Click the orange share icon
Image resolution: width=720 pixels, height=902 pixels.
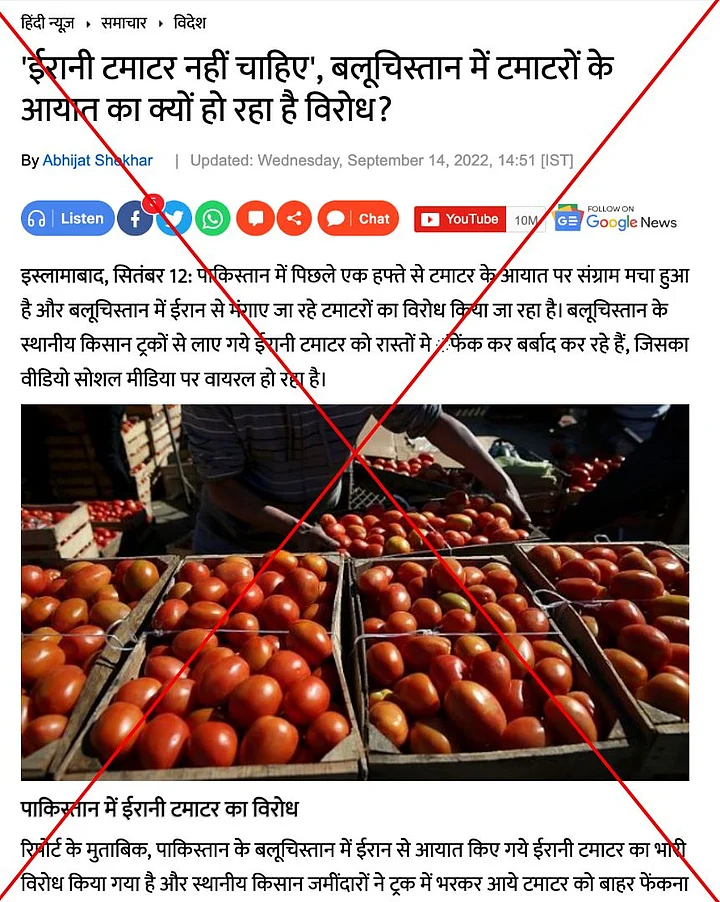pyautogui.click(x=294, y=219)
